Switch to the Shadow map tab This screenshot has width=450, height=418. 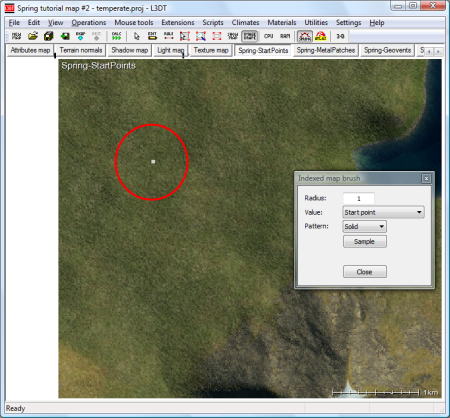tap(130, 50)
